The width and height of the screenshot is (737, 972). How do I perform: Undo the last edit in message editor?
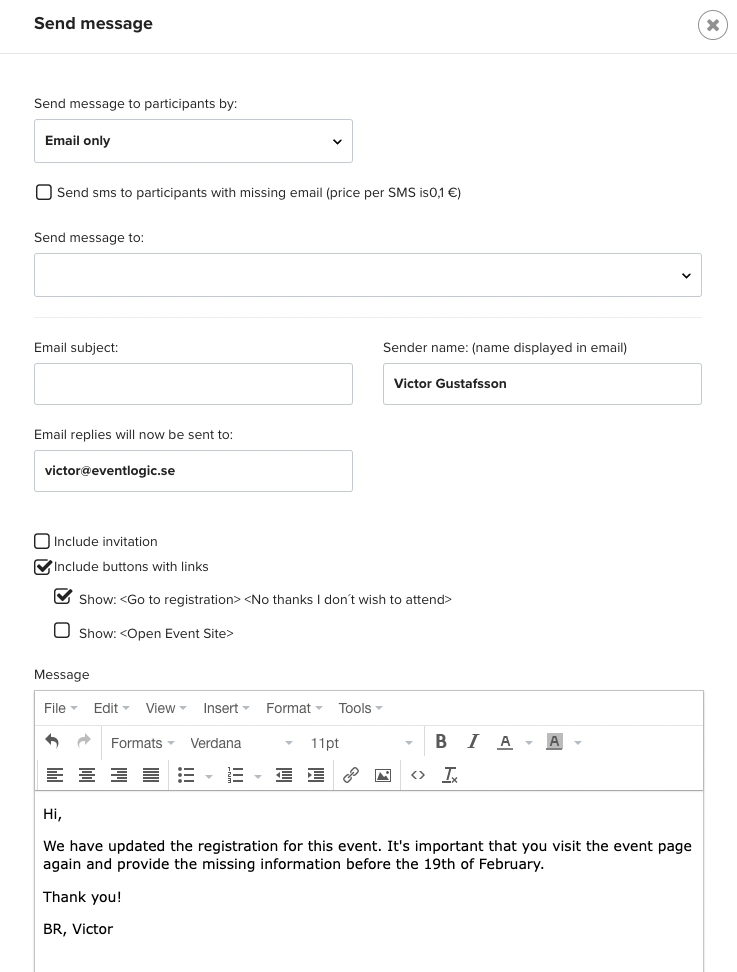53,741
